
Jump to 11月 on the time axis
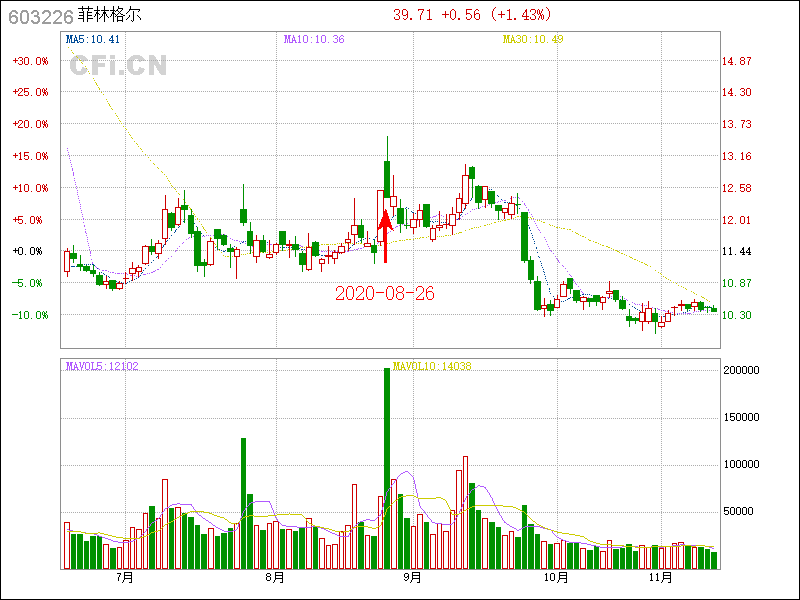[659, 577]
